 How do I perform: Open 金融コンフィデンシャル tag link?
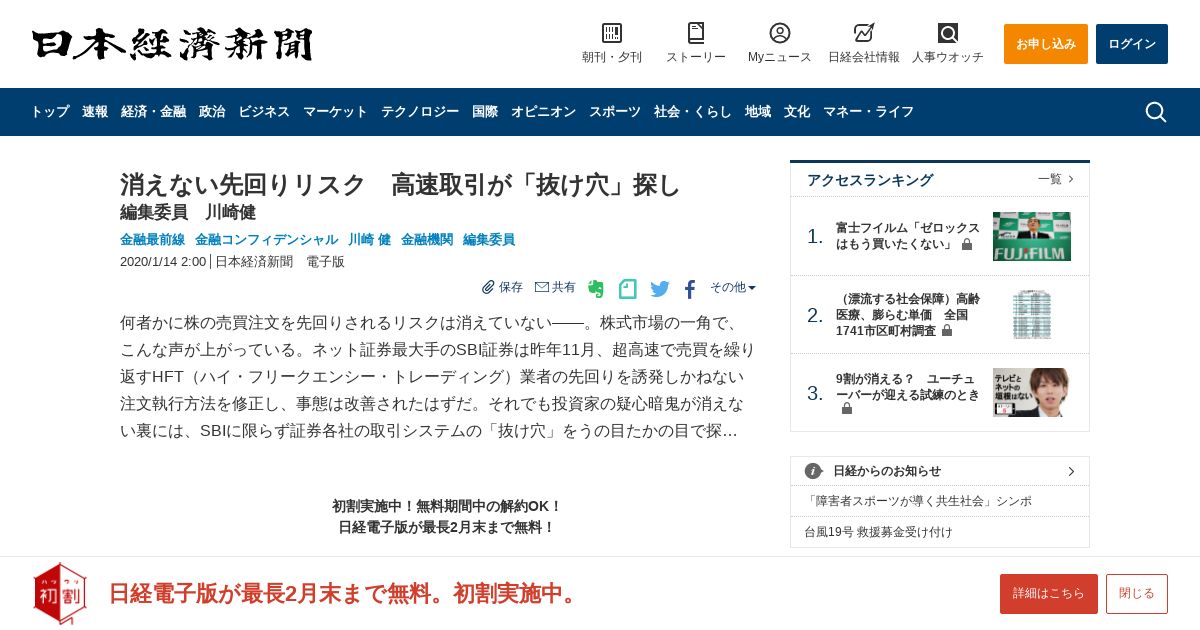pyautogui.click(x=266, y=240)
